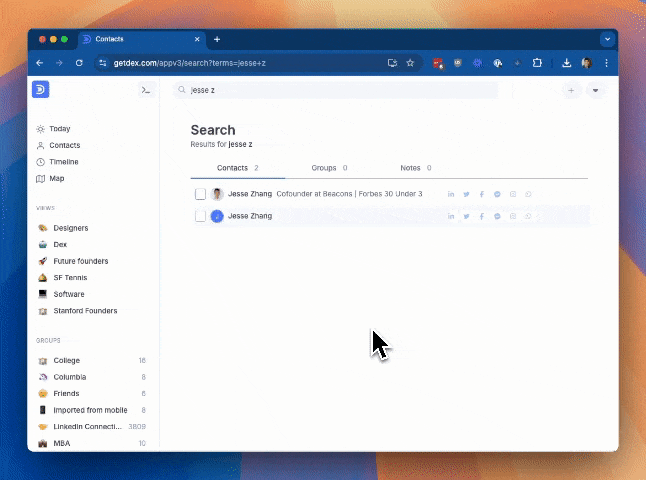646x480 pixels.
Task: Open LinkedIn icon for first Jesse Zhang
Action: pos(451,194)
